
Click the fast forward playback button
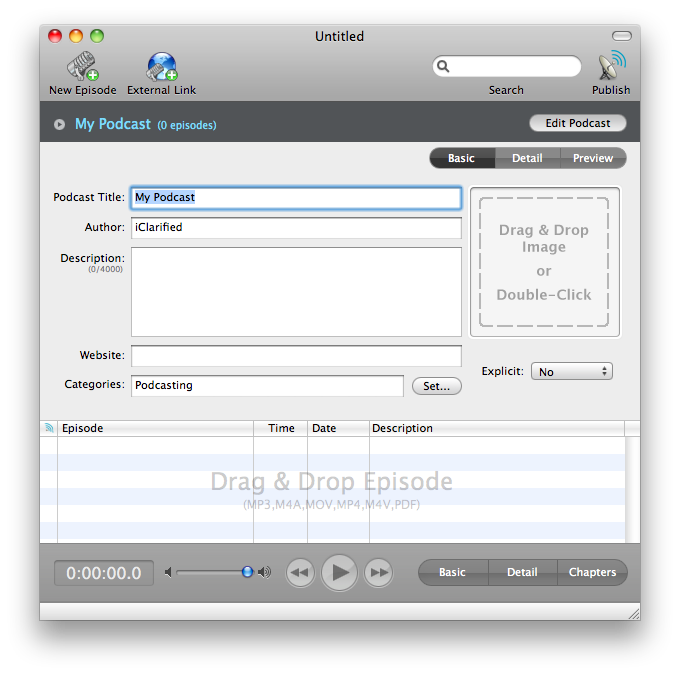379,573
